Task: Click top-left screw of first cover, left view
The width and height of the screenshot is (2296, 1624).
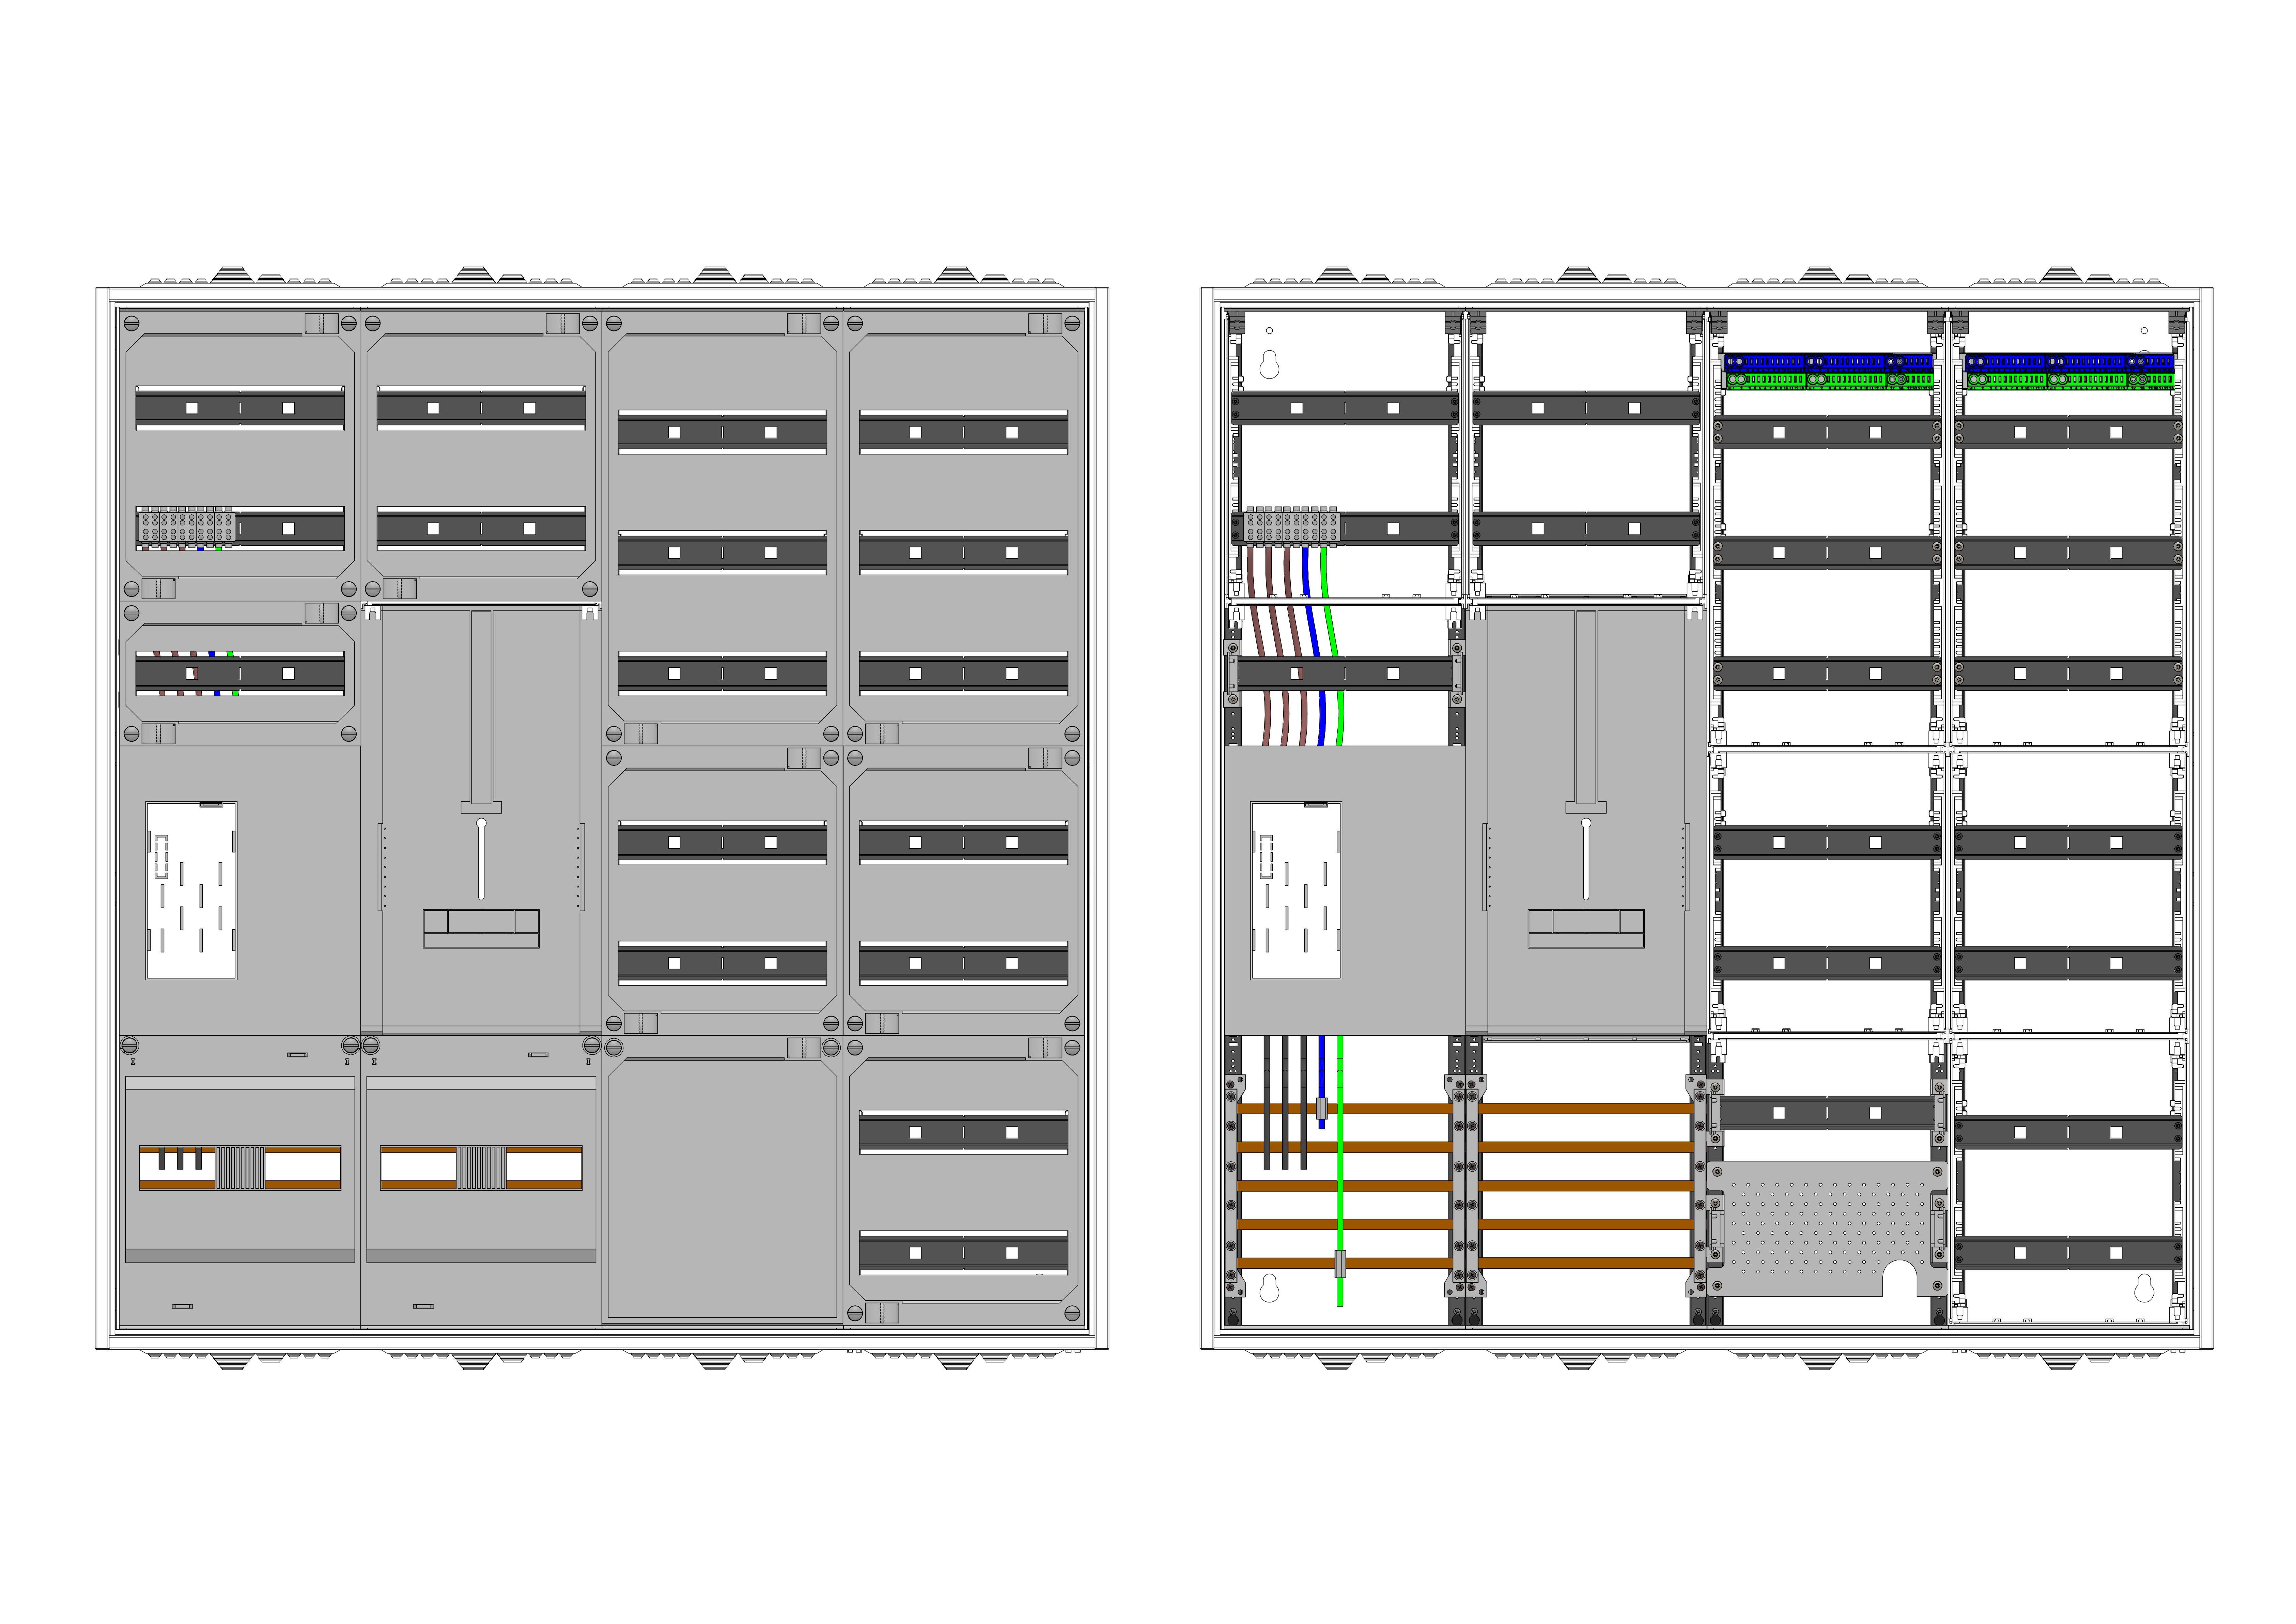Action: coord(131,323)
